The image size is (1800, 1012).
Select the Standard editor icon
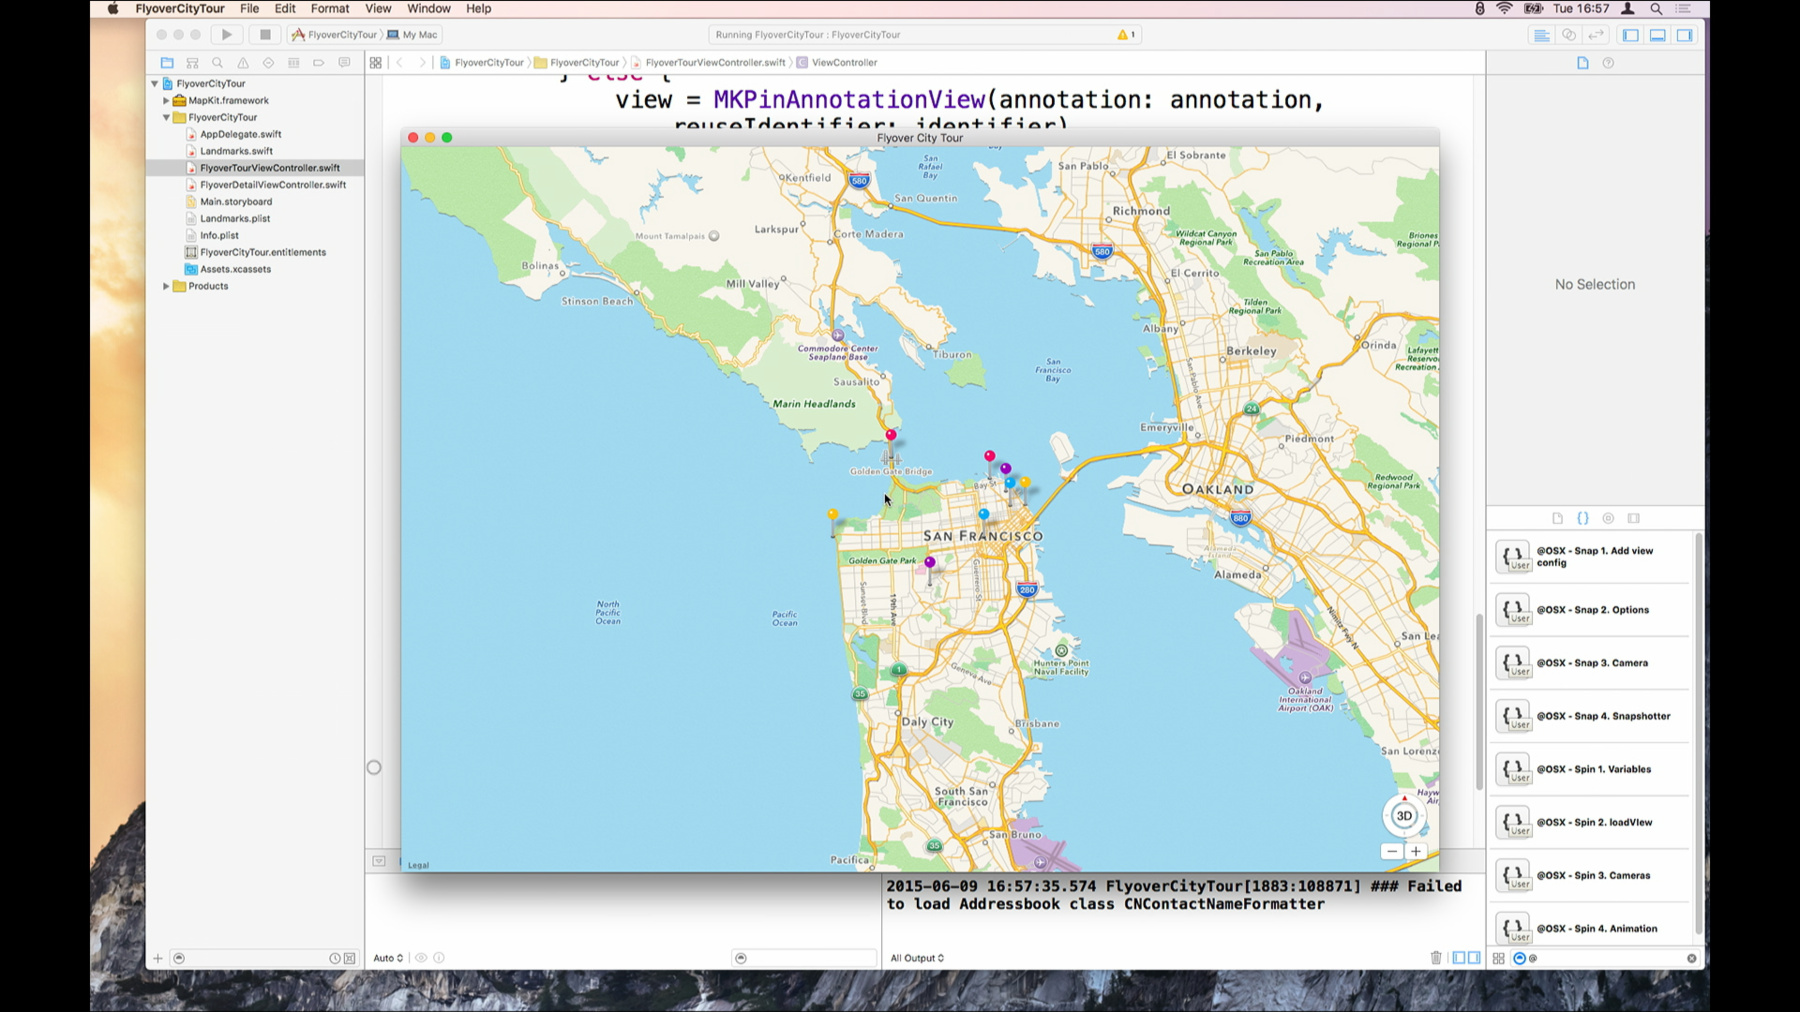click(1541, 35)
